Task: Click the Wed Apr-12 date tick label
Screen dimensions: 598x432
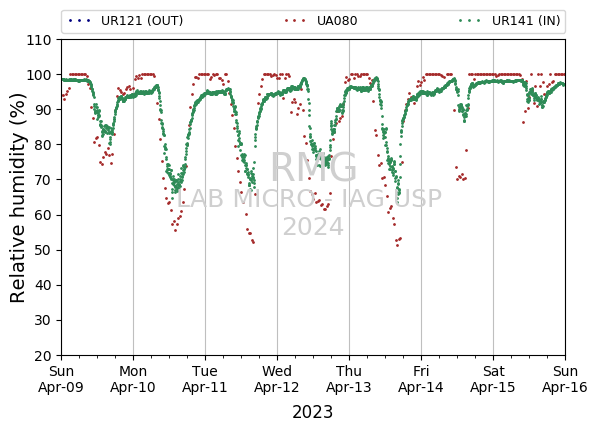Action: coord(277,379)
